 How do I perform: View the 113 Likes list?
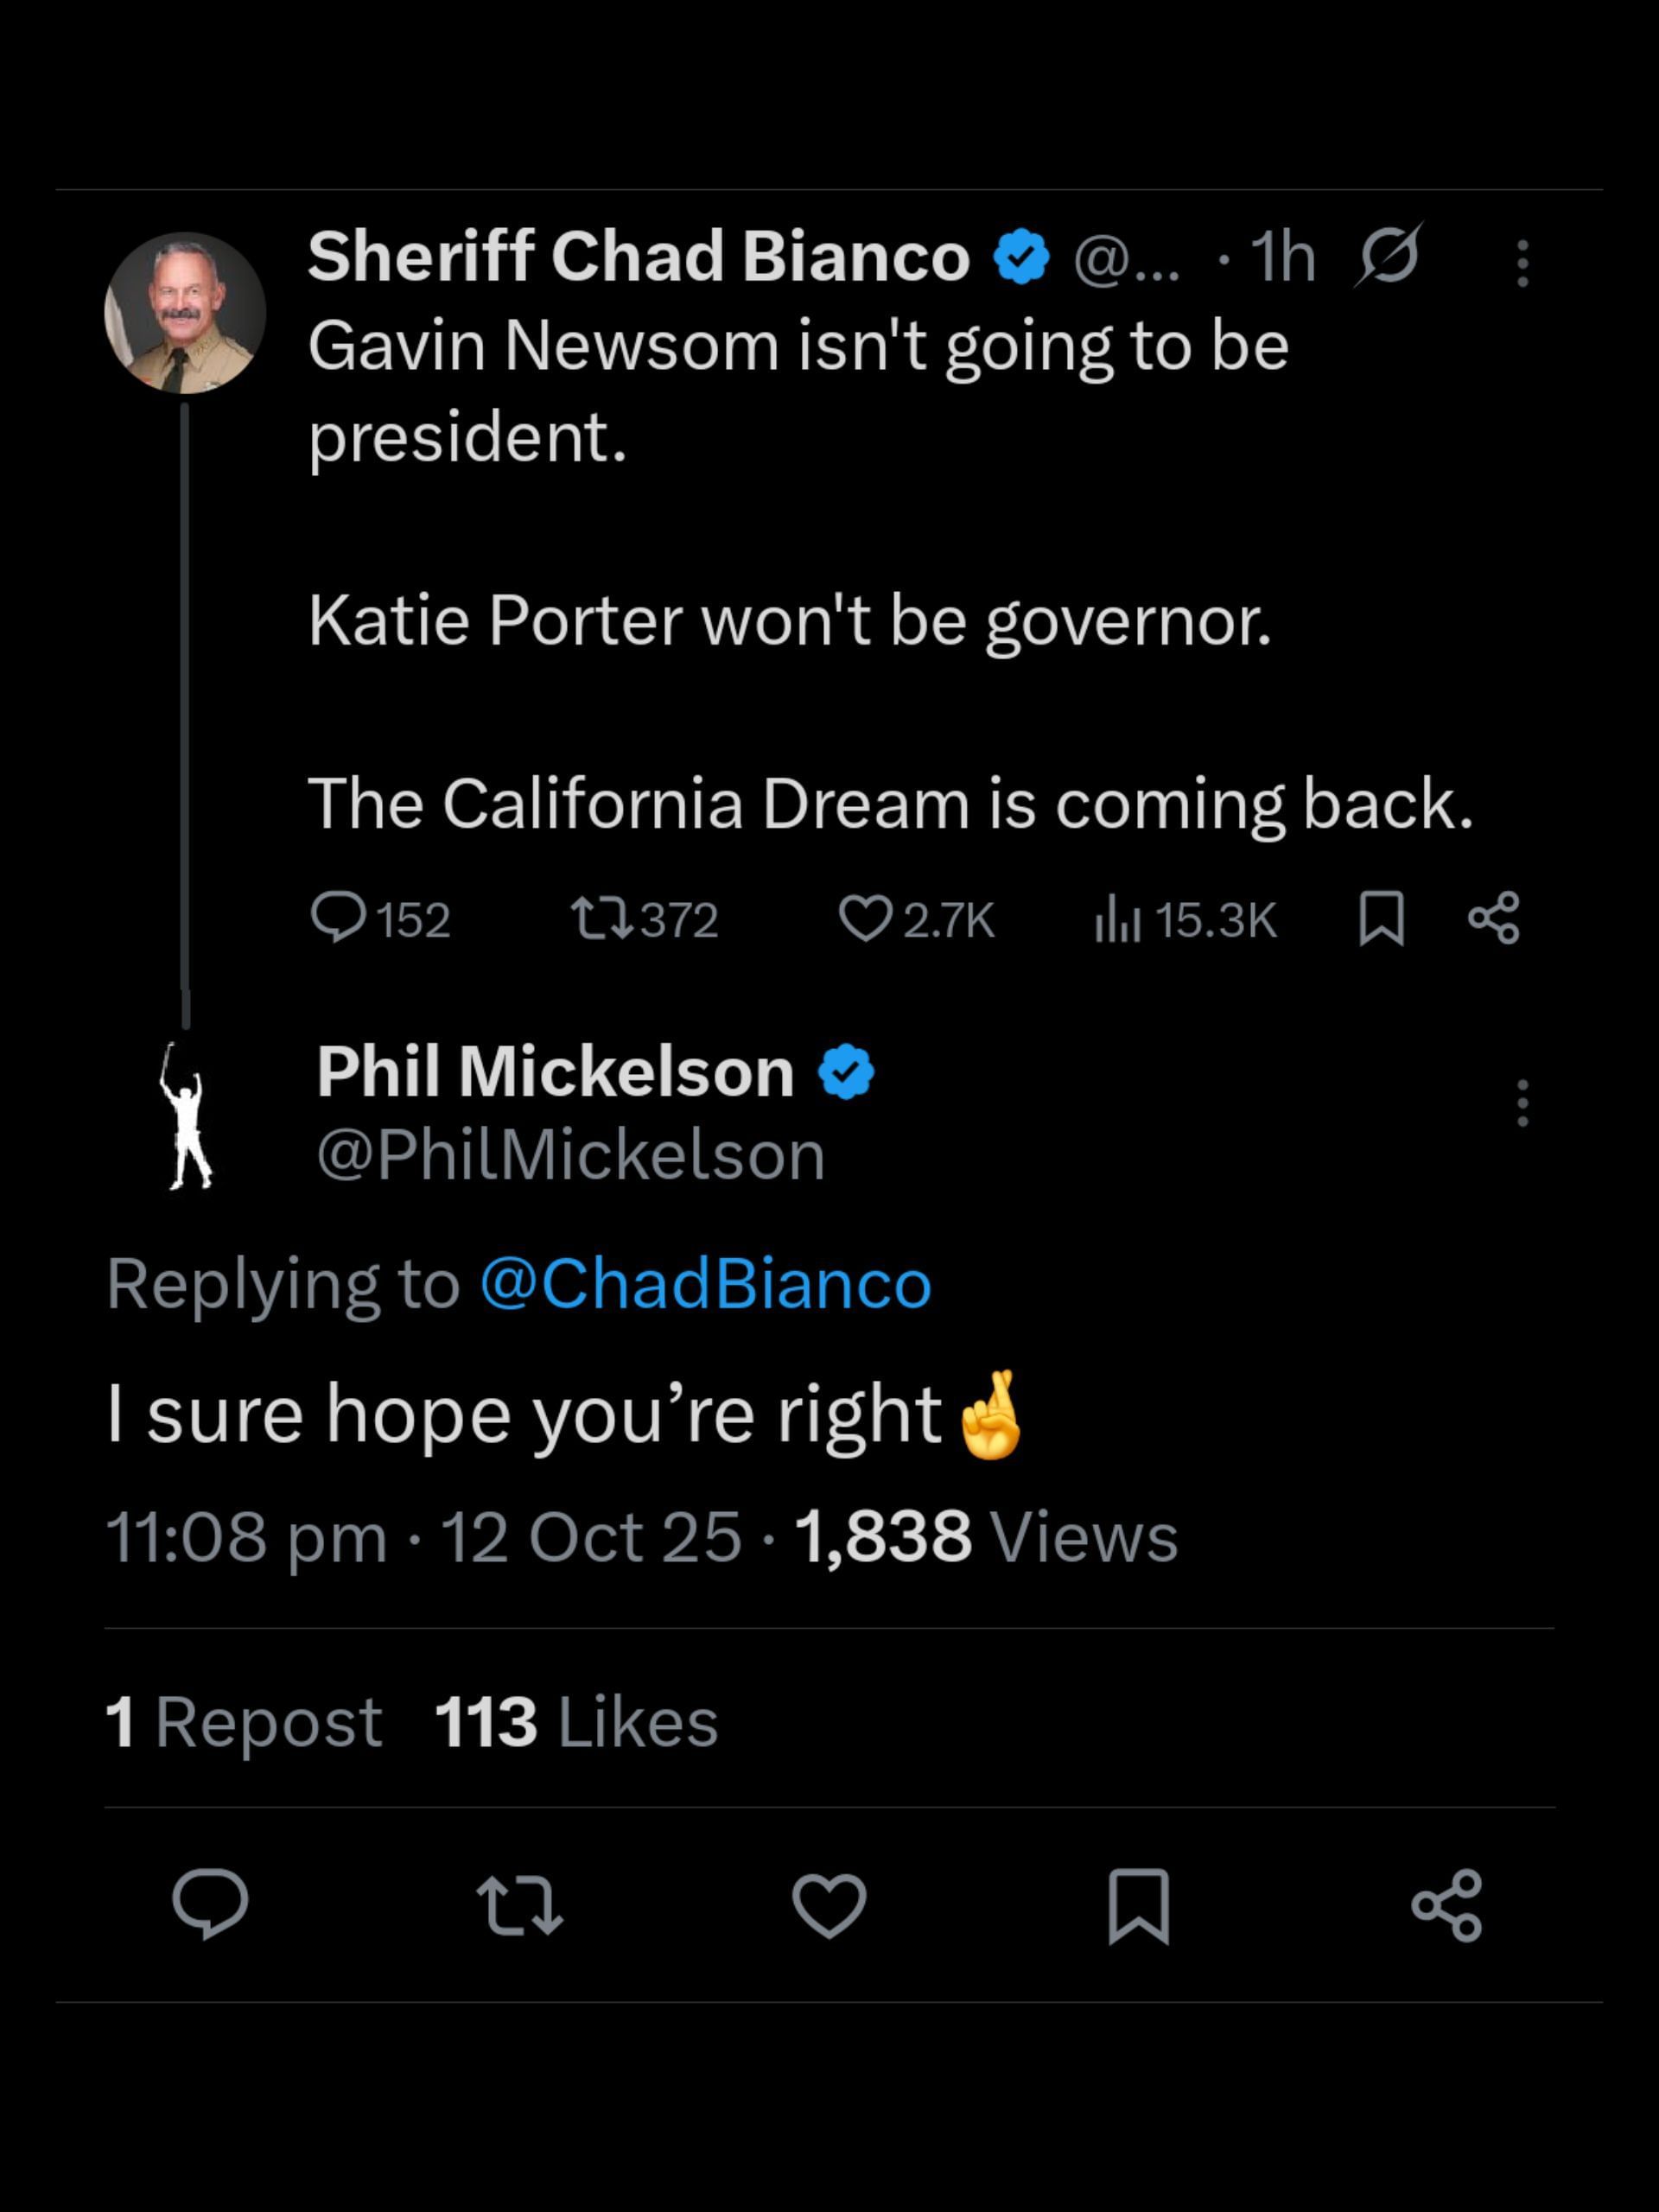click(x=576, y=1722)
